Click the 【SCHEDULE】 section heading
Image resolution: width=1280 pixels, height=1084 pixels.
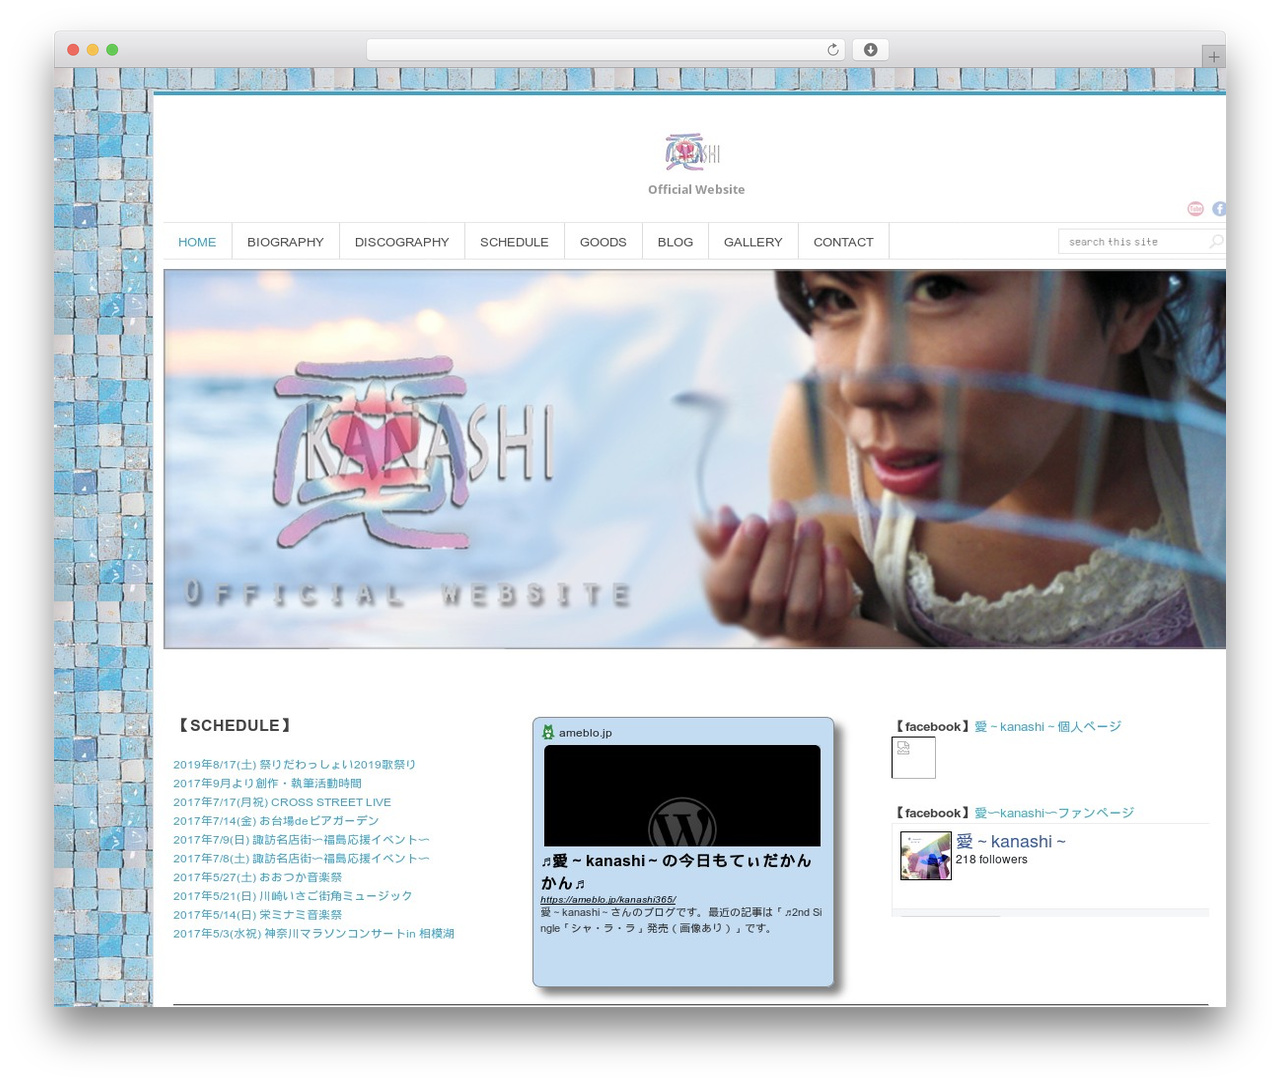235,726
